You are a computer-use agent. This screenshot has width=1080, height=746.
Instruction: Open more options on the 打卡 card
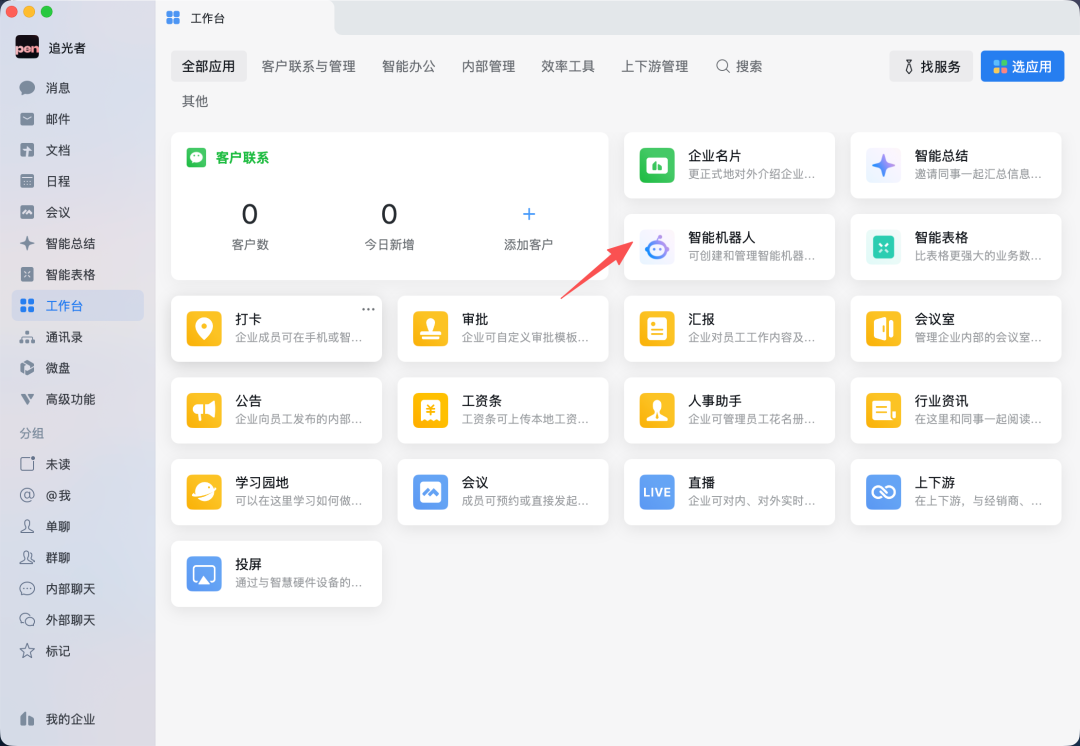click(x=367, y=309)
